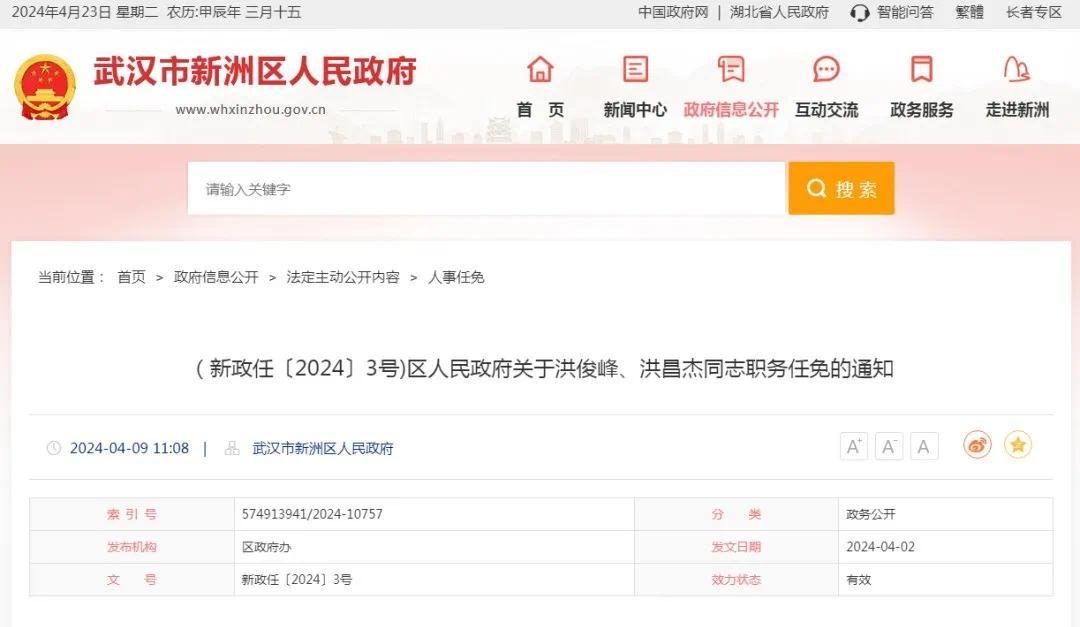
Task: Click the magnifier icon in the search button
Action: click(816, 187)
